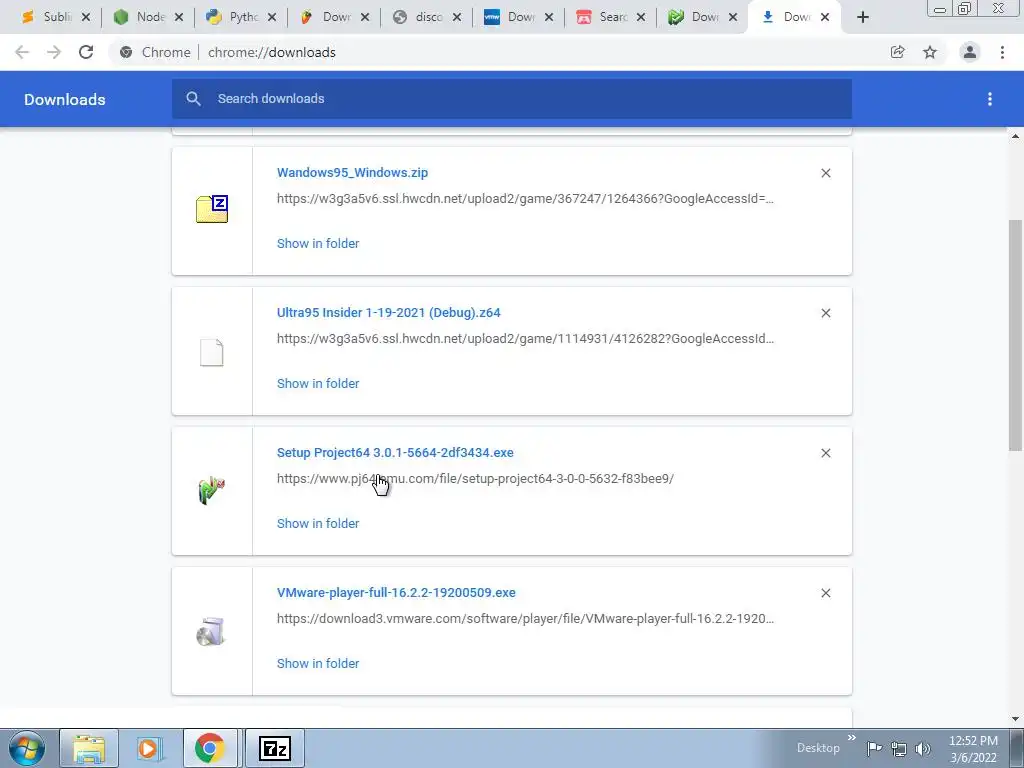Expand the Desktop toolbar chevron
The width and height of the screenshot is (1024, 768).
(852, 739)
